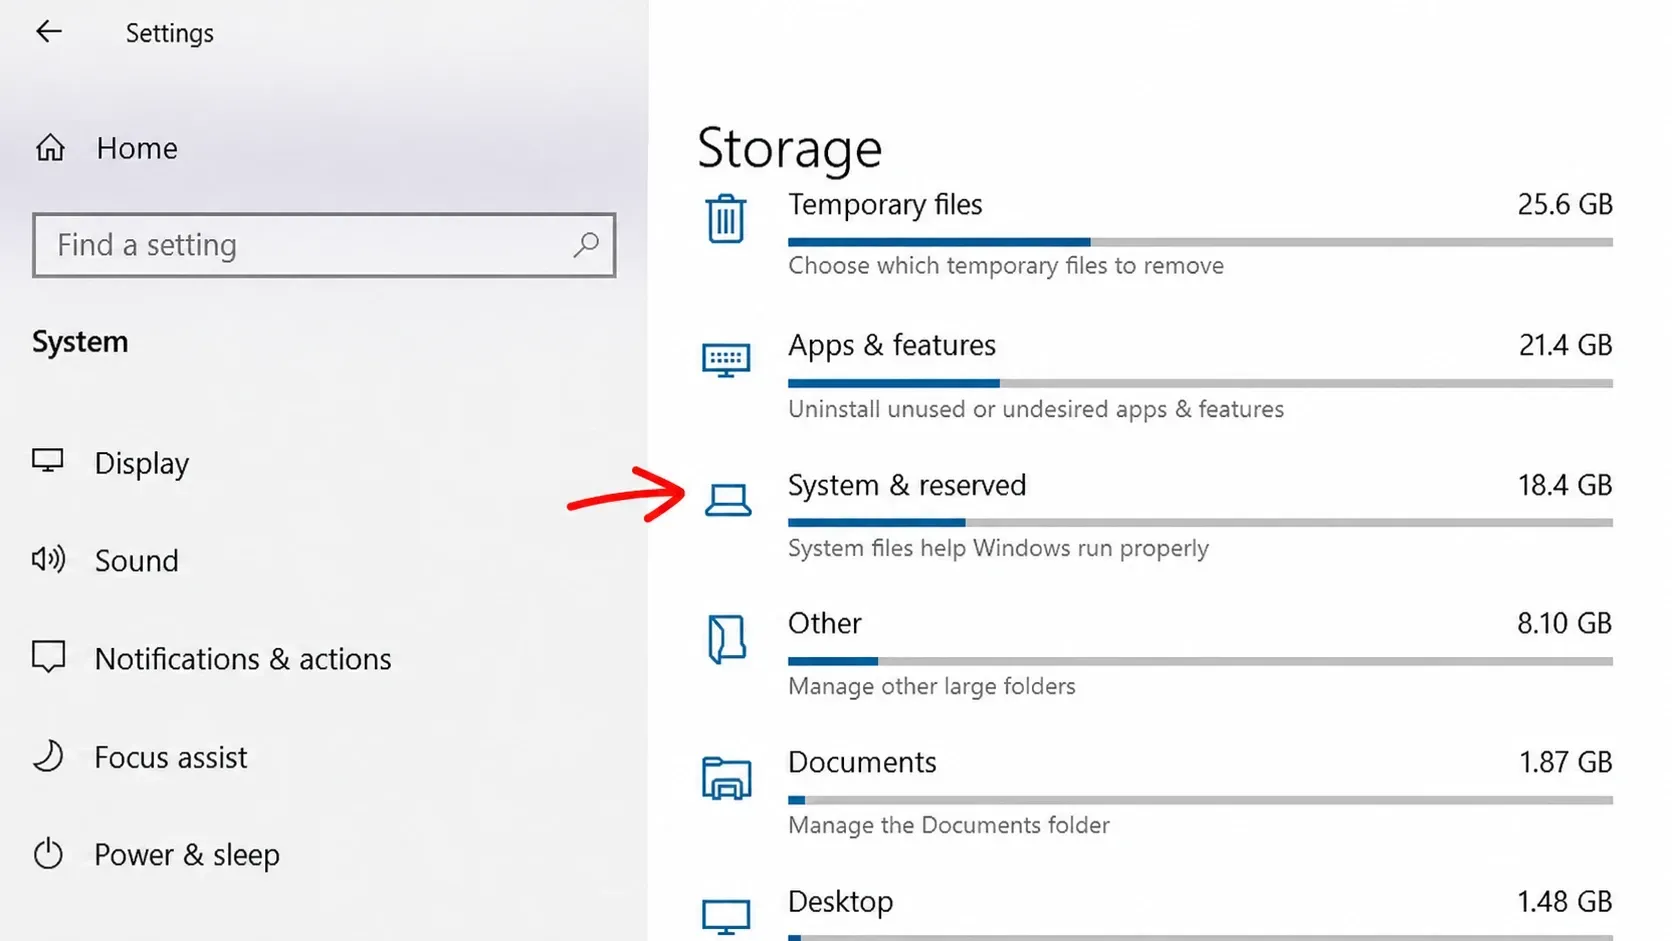This screenshot has height=941, width=1672.
Task: Click the Find a setting search box
Action: [324, 245]
